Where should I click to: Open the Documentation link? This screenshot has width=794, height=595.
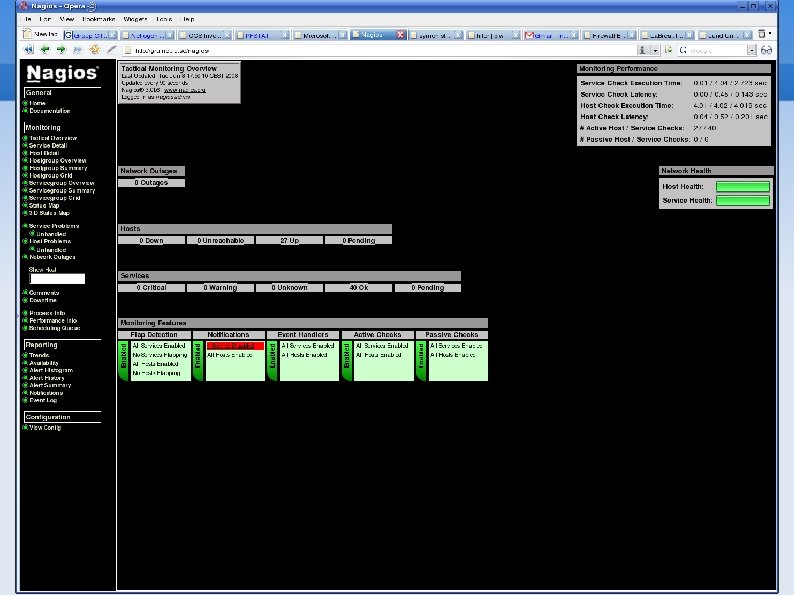point(50,111)
